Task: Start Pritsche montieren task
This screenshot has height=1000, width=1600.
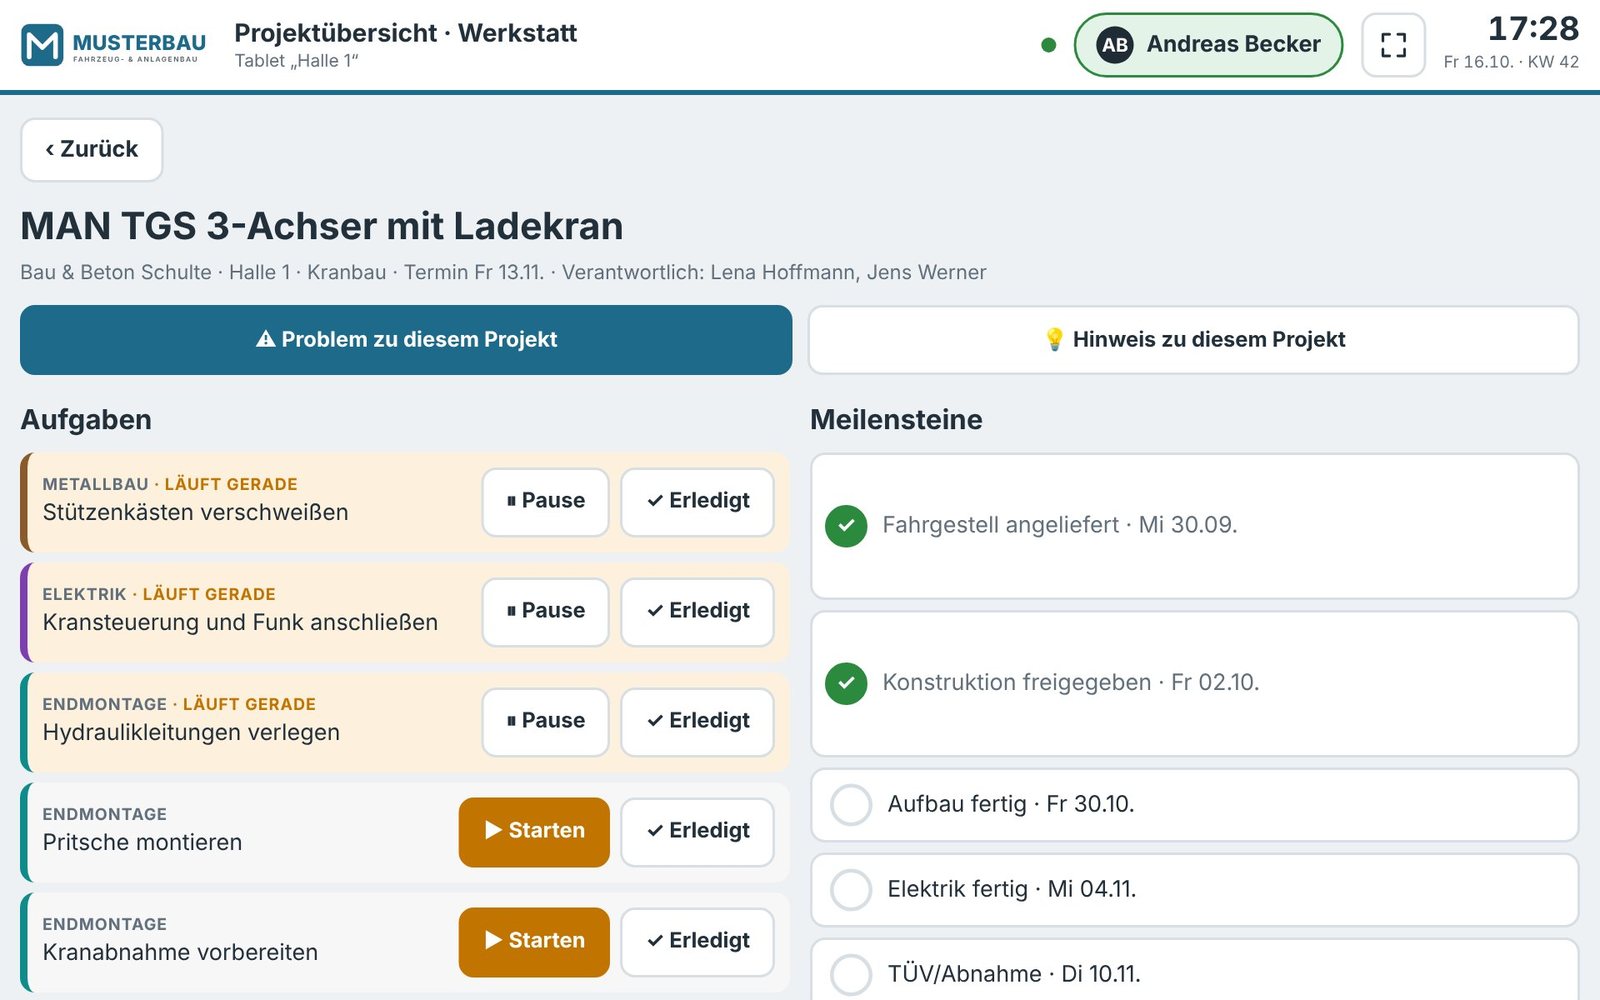Action: point(534,832)
